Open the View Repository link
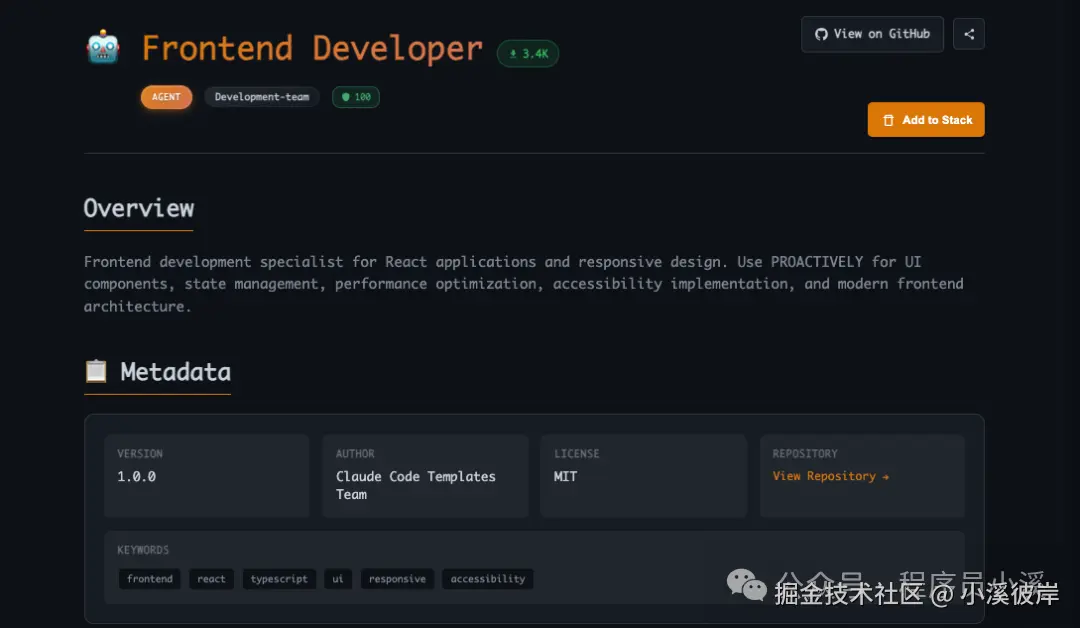The height and width of the screenshot is (628, 1080). coord(830,476)
